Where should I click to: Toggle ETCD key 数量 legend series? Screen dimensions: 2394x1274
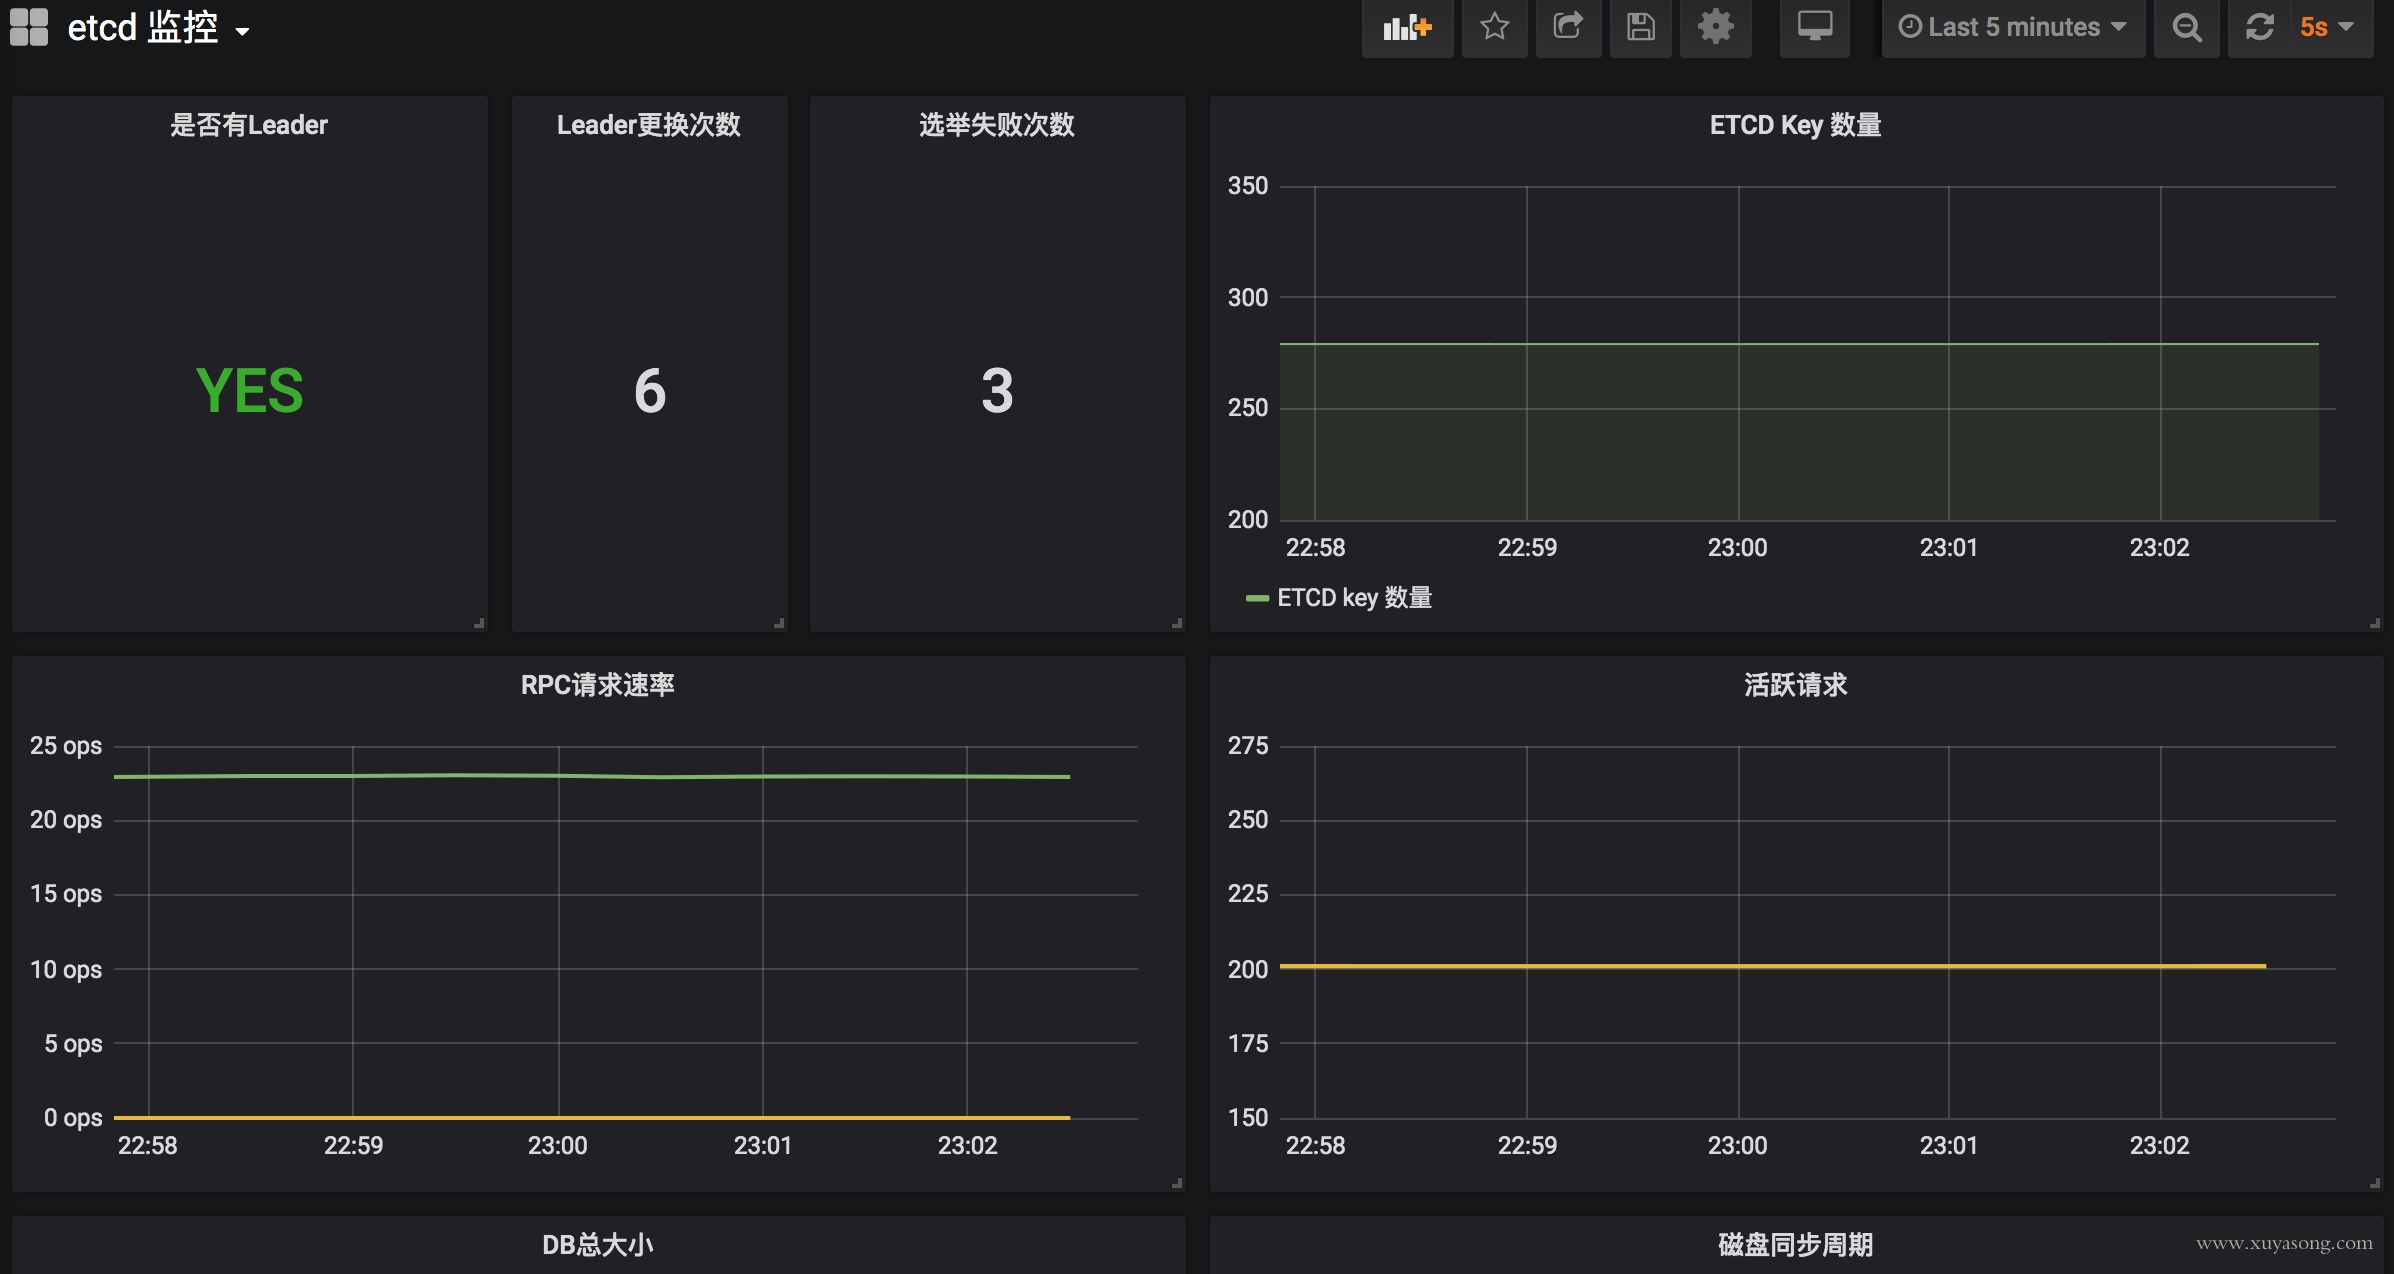tap(1354, 598)
